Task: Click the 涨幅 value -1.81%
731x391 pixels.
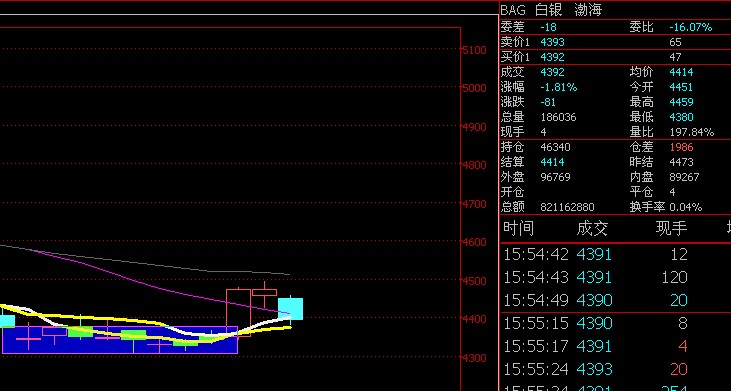Action: pos(559,87)
